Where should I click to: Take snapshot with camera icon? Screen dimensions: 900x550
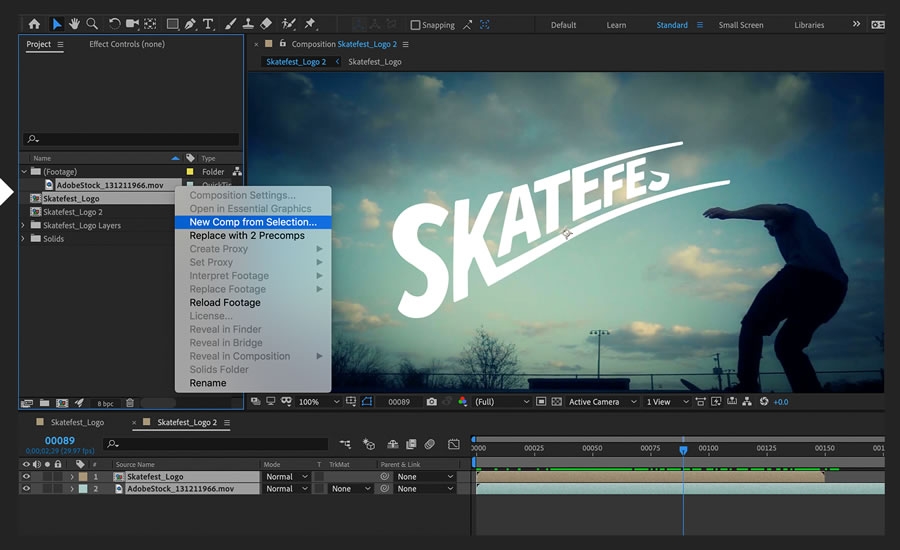(x=431, y=402)
